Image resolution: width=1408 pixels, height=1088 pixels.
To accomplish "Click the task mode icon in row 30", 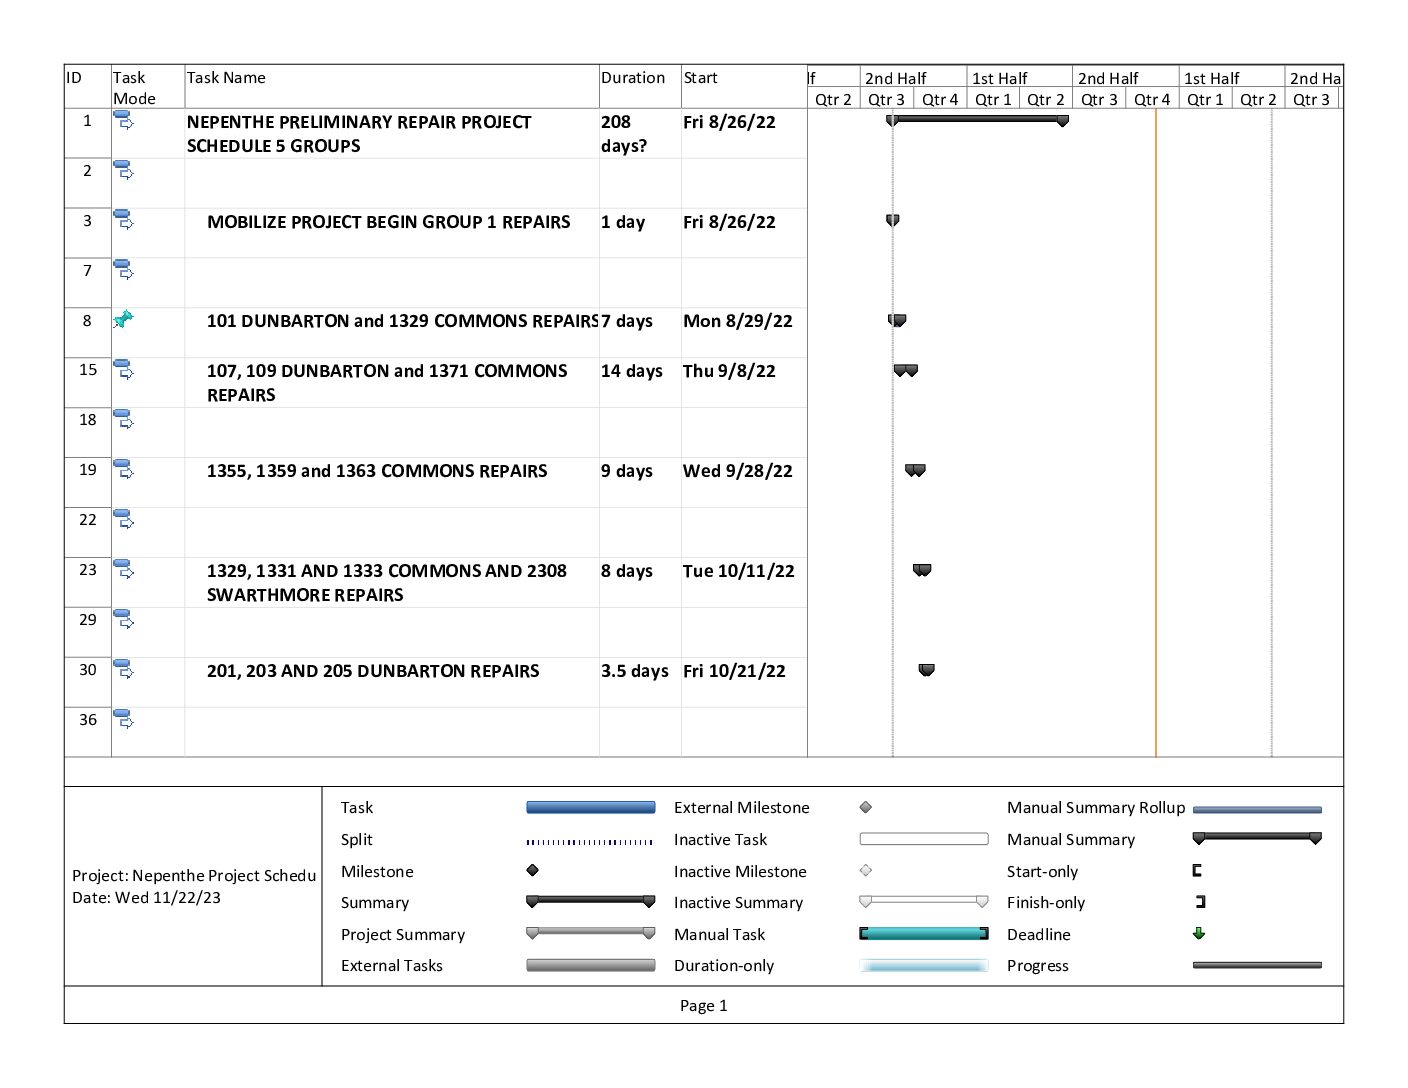I will tap(123, 670).
